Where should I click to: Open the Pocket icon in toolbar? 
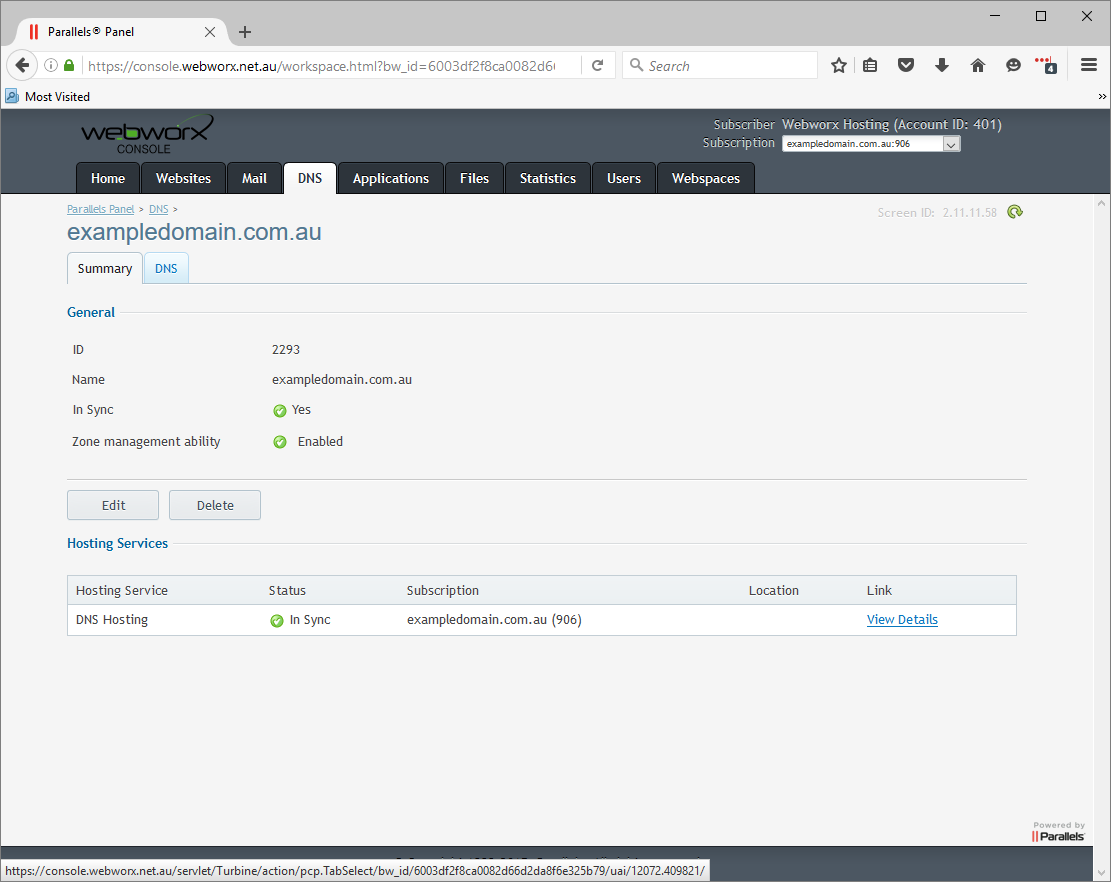point(906,66)
